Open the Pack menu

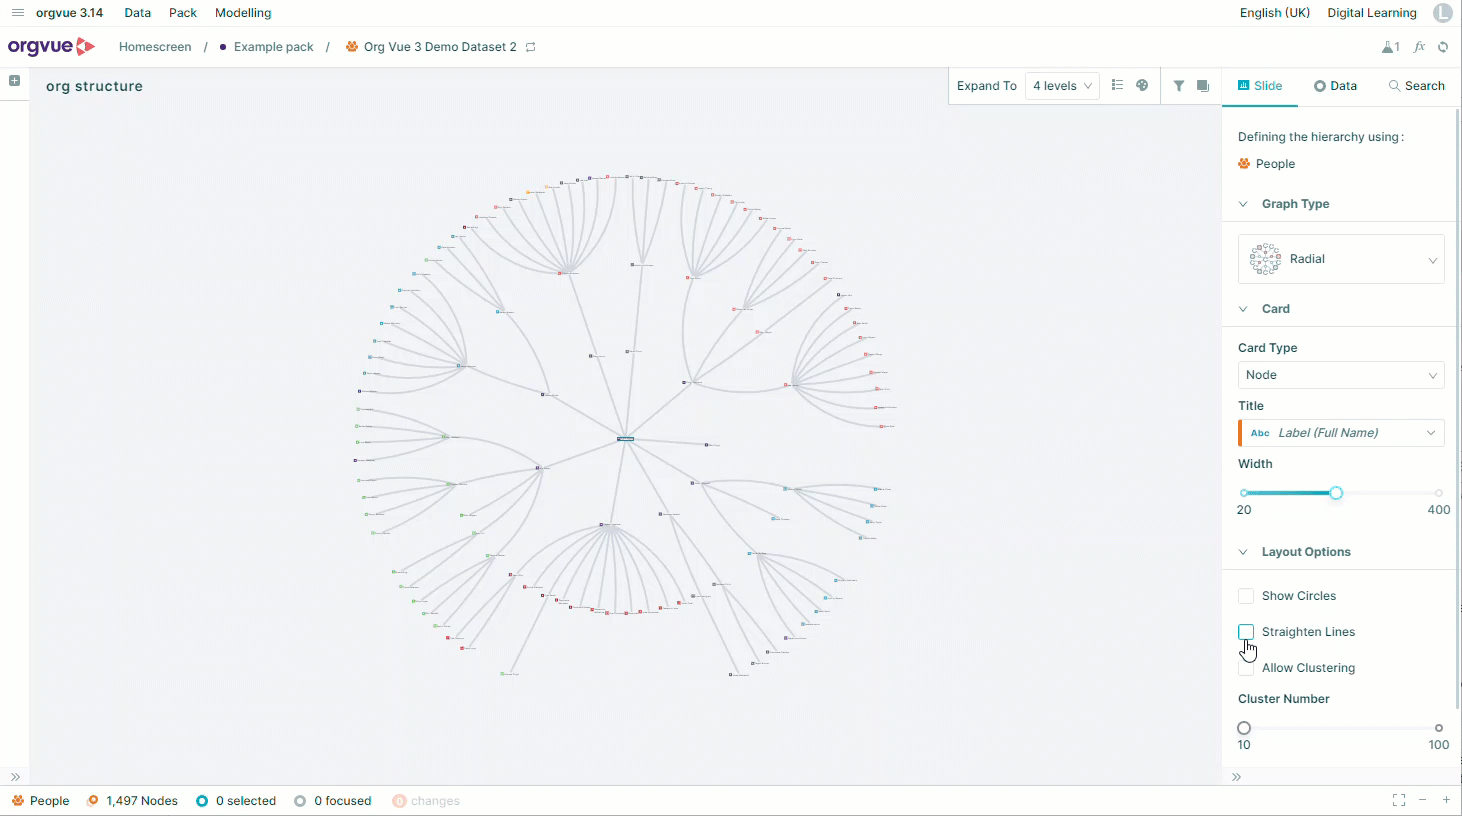coord(183,13)
